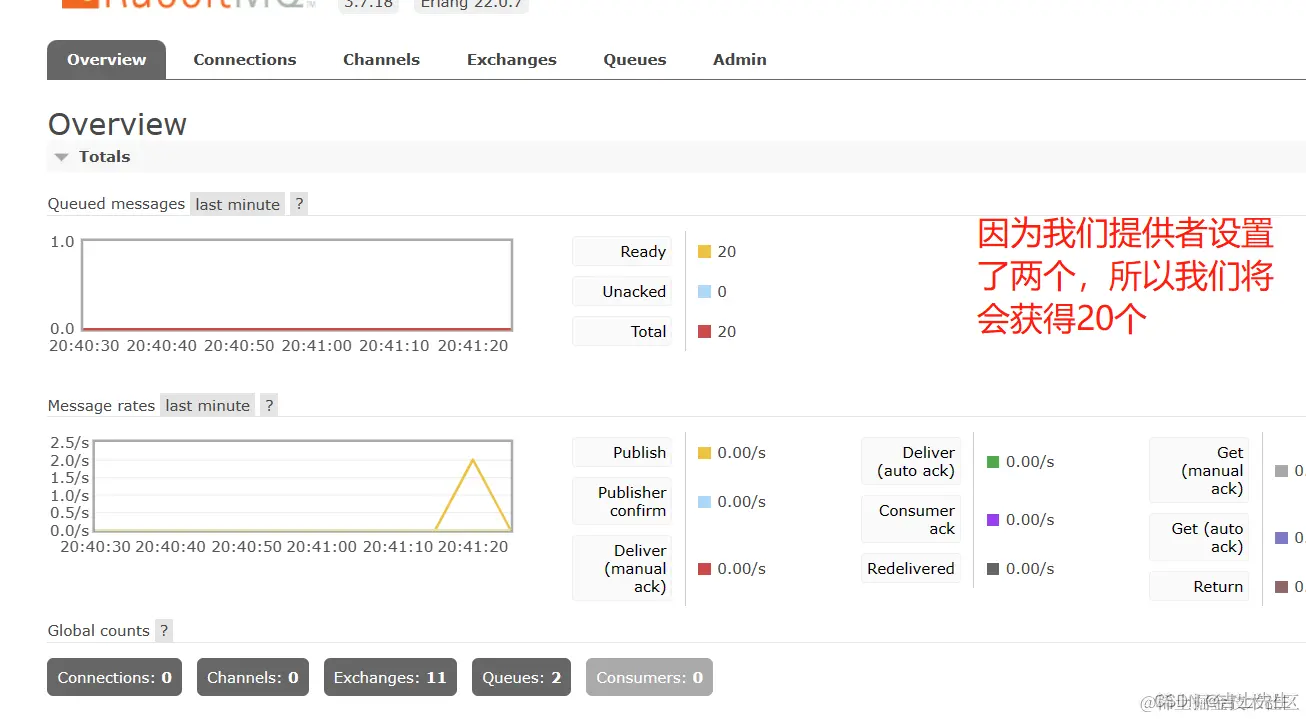Select the Queues tab
The width and height of the screenshot is (1306, 719).
pyautogui.click(x=634, y=60)
